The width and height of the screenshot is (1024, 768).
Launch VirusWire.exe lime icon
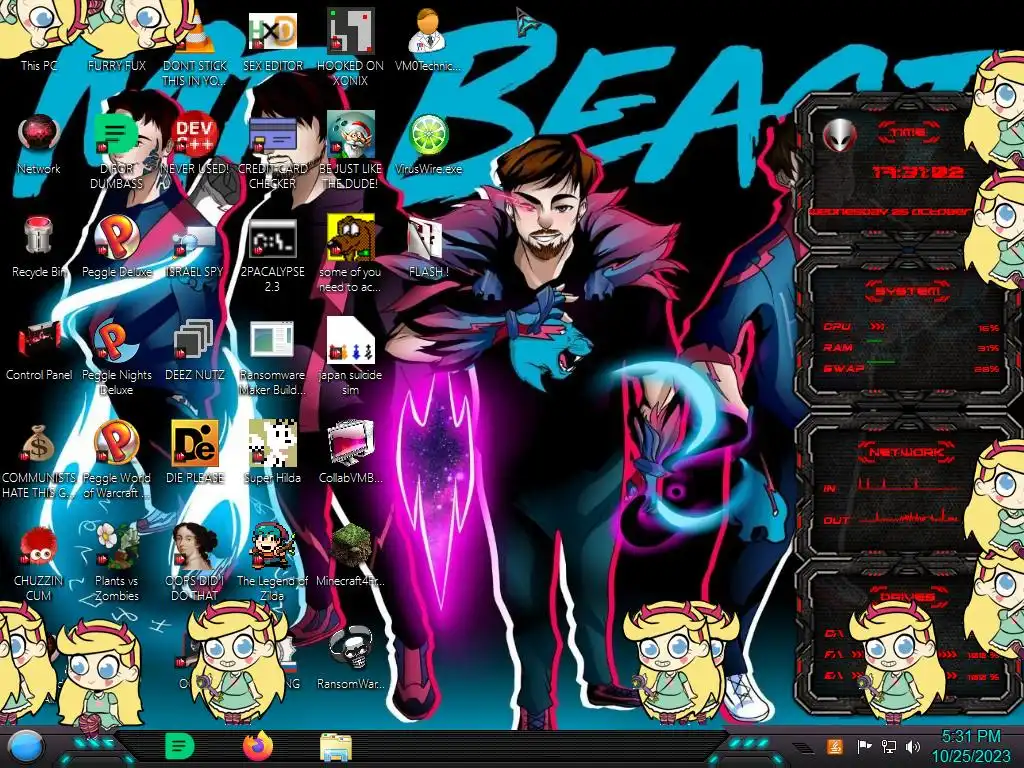pyautogui.click(x=428, y=144)
